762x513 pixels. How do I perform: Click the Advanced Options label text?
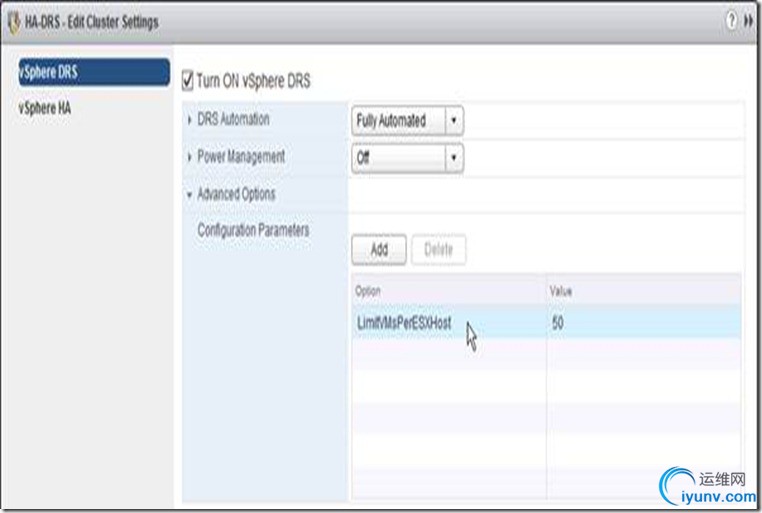pos(236,194)
